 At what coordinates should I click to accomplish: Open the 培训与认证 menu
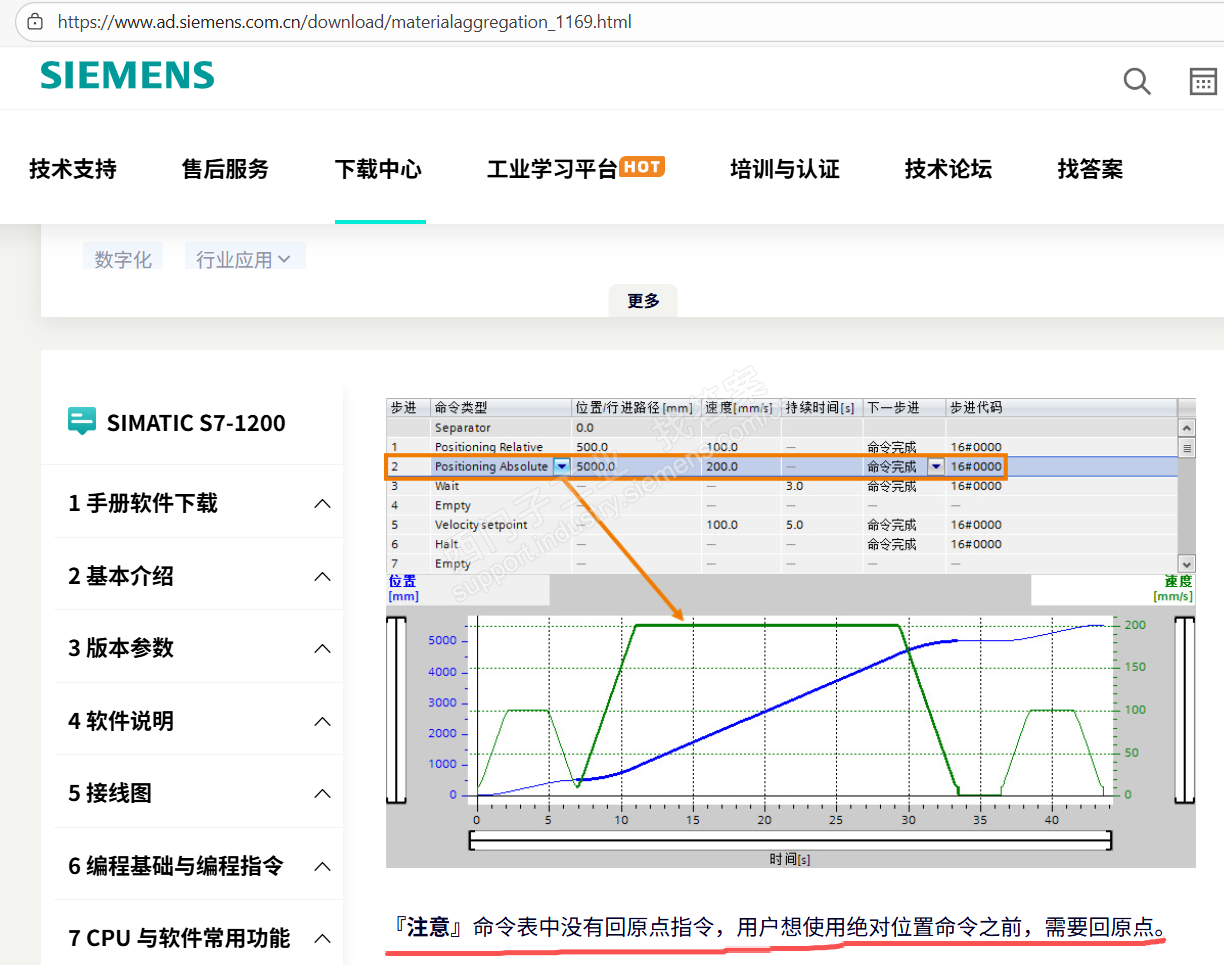(785, 169)
